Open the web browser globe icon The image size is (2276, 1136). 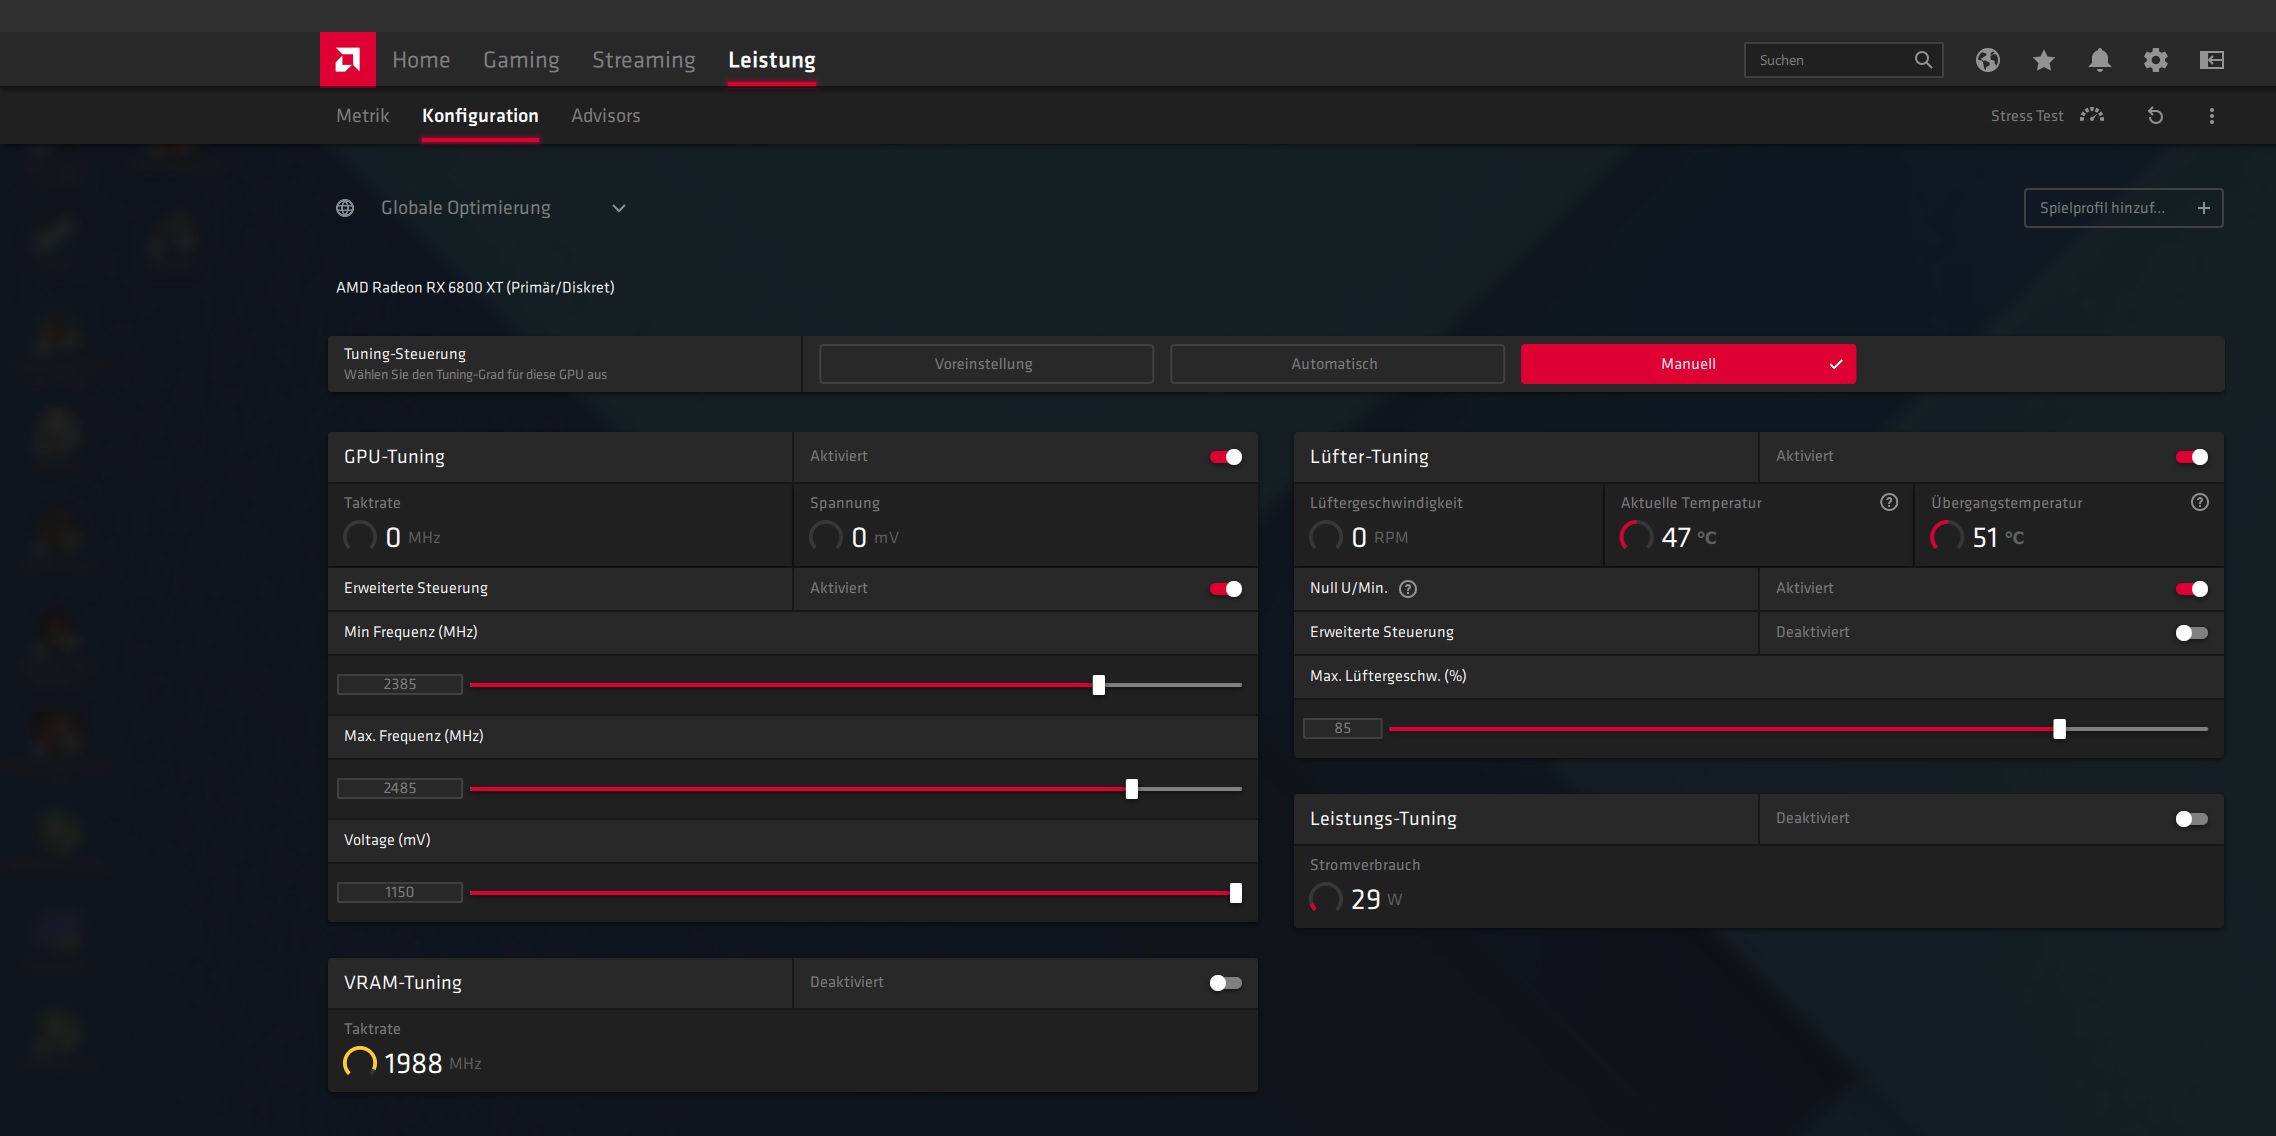pos(1987,60)
